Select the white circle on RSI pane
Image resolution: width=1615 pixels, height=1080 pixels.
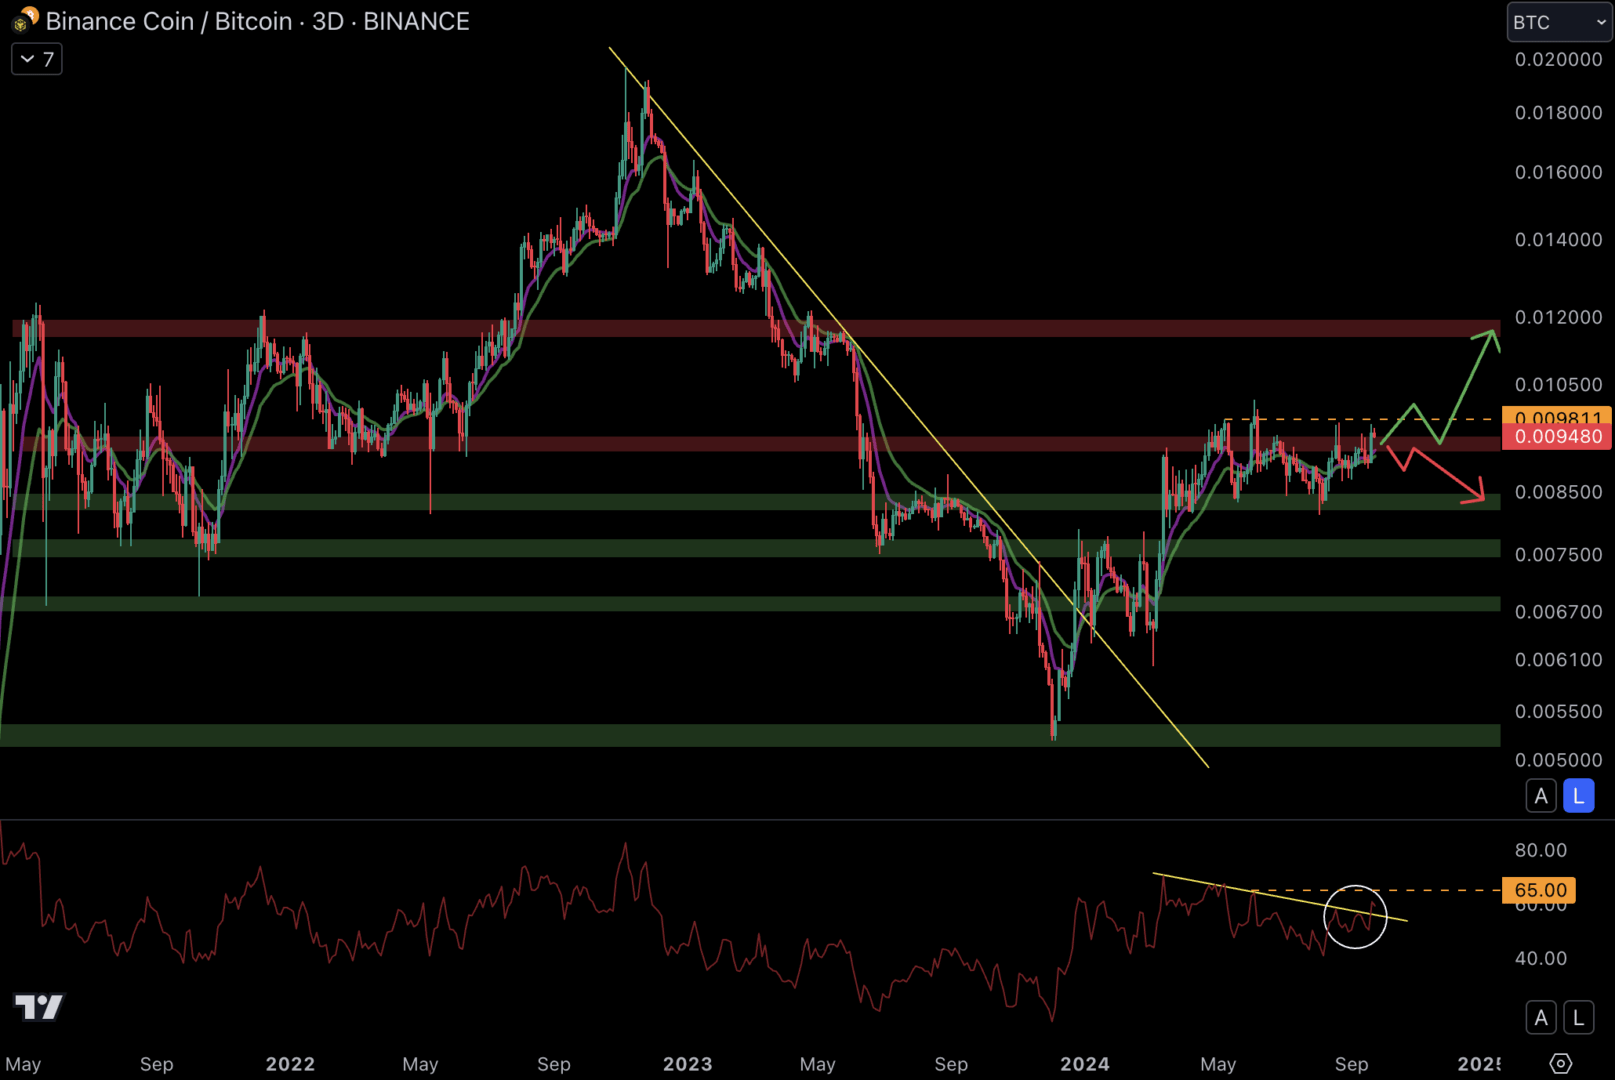coord(1355,887)
